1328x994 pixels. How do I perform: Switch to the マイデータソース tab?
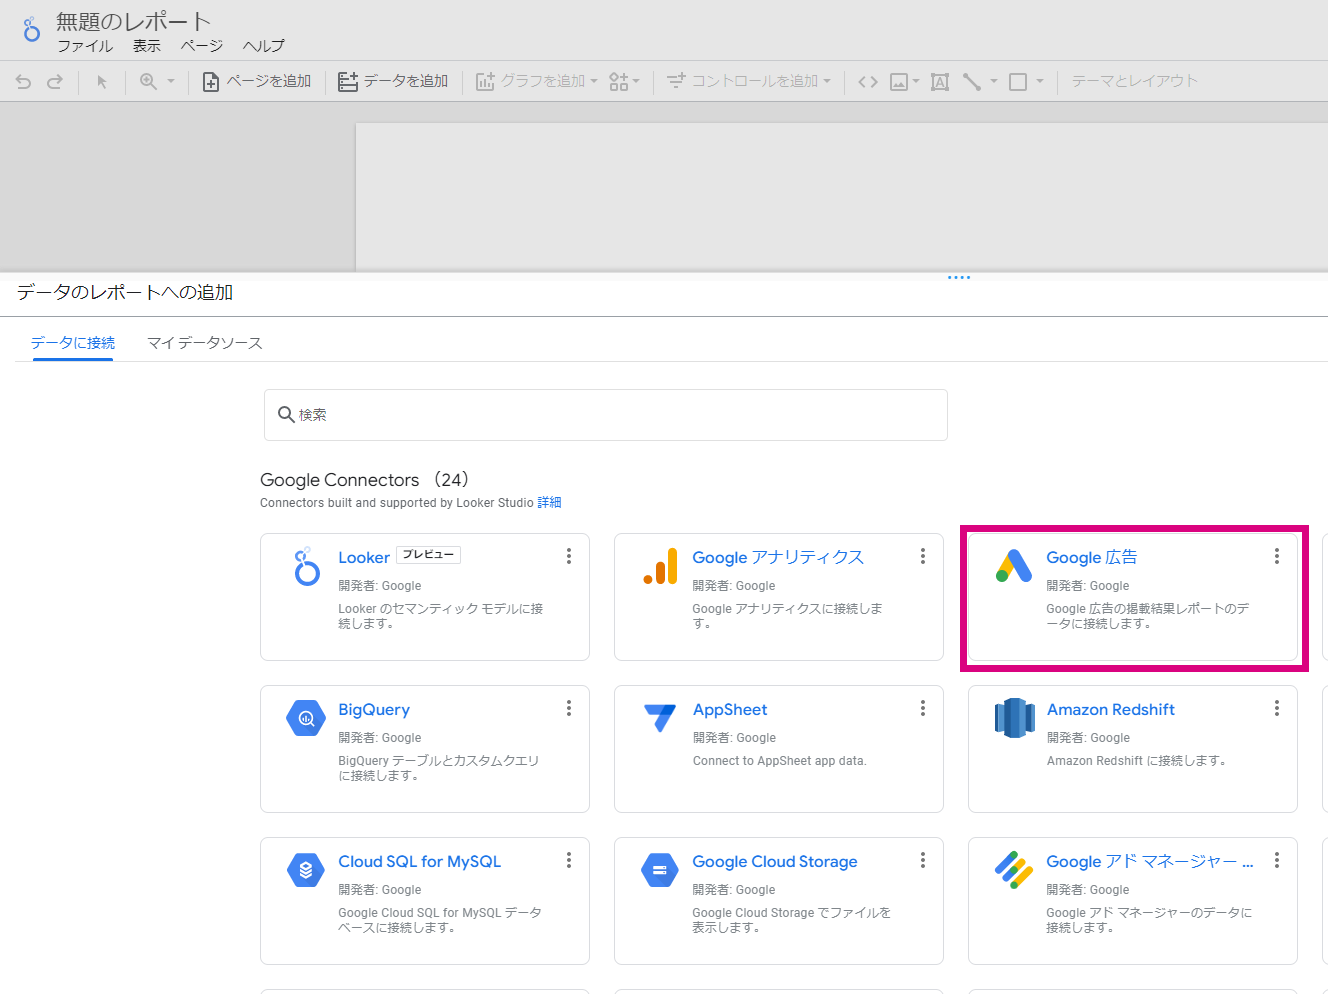[x=205, y=343]
